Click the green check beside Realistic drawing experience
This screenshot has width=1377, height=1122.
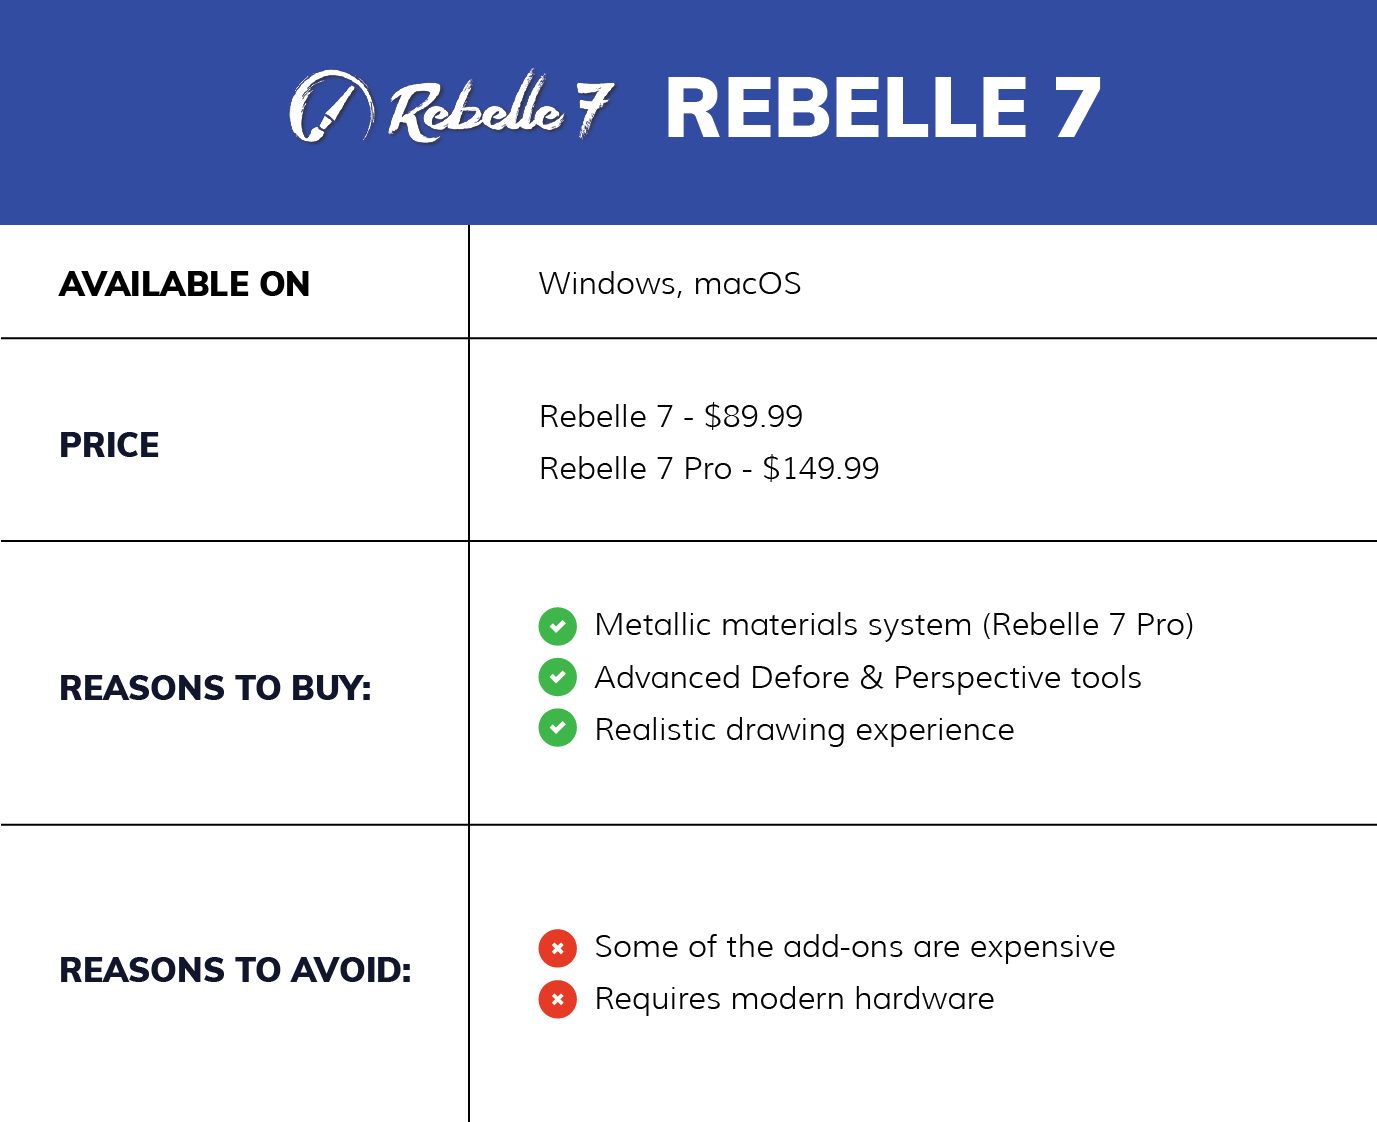click(557, 728)
